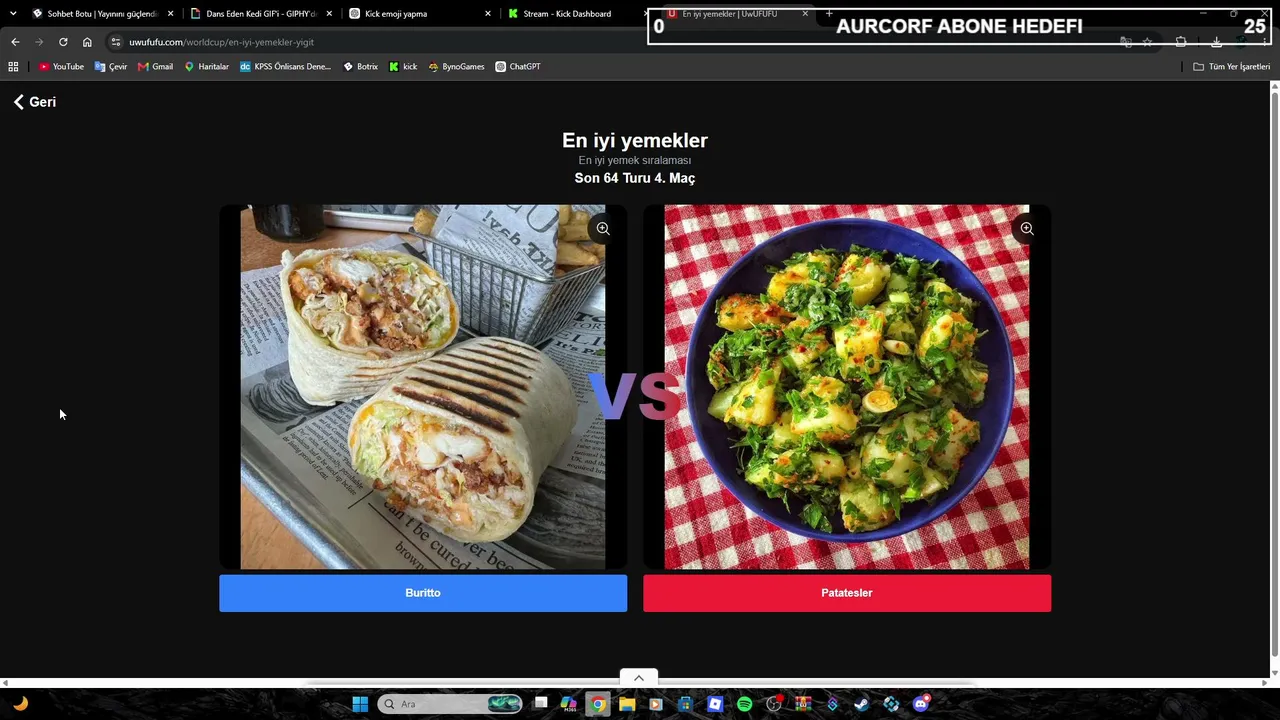Go back using the Geri arrow link
Screen dimensions: 1280x720
tap(35, 102)
